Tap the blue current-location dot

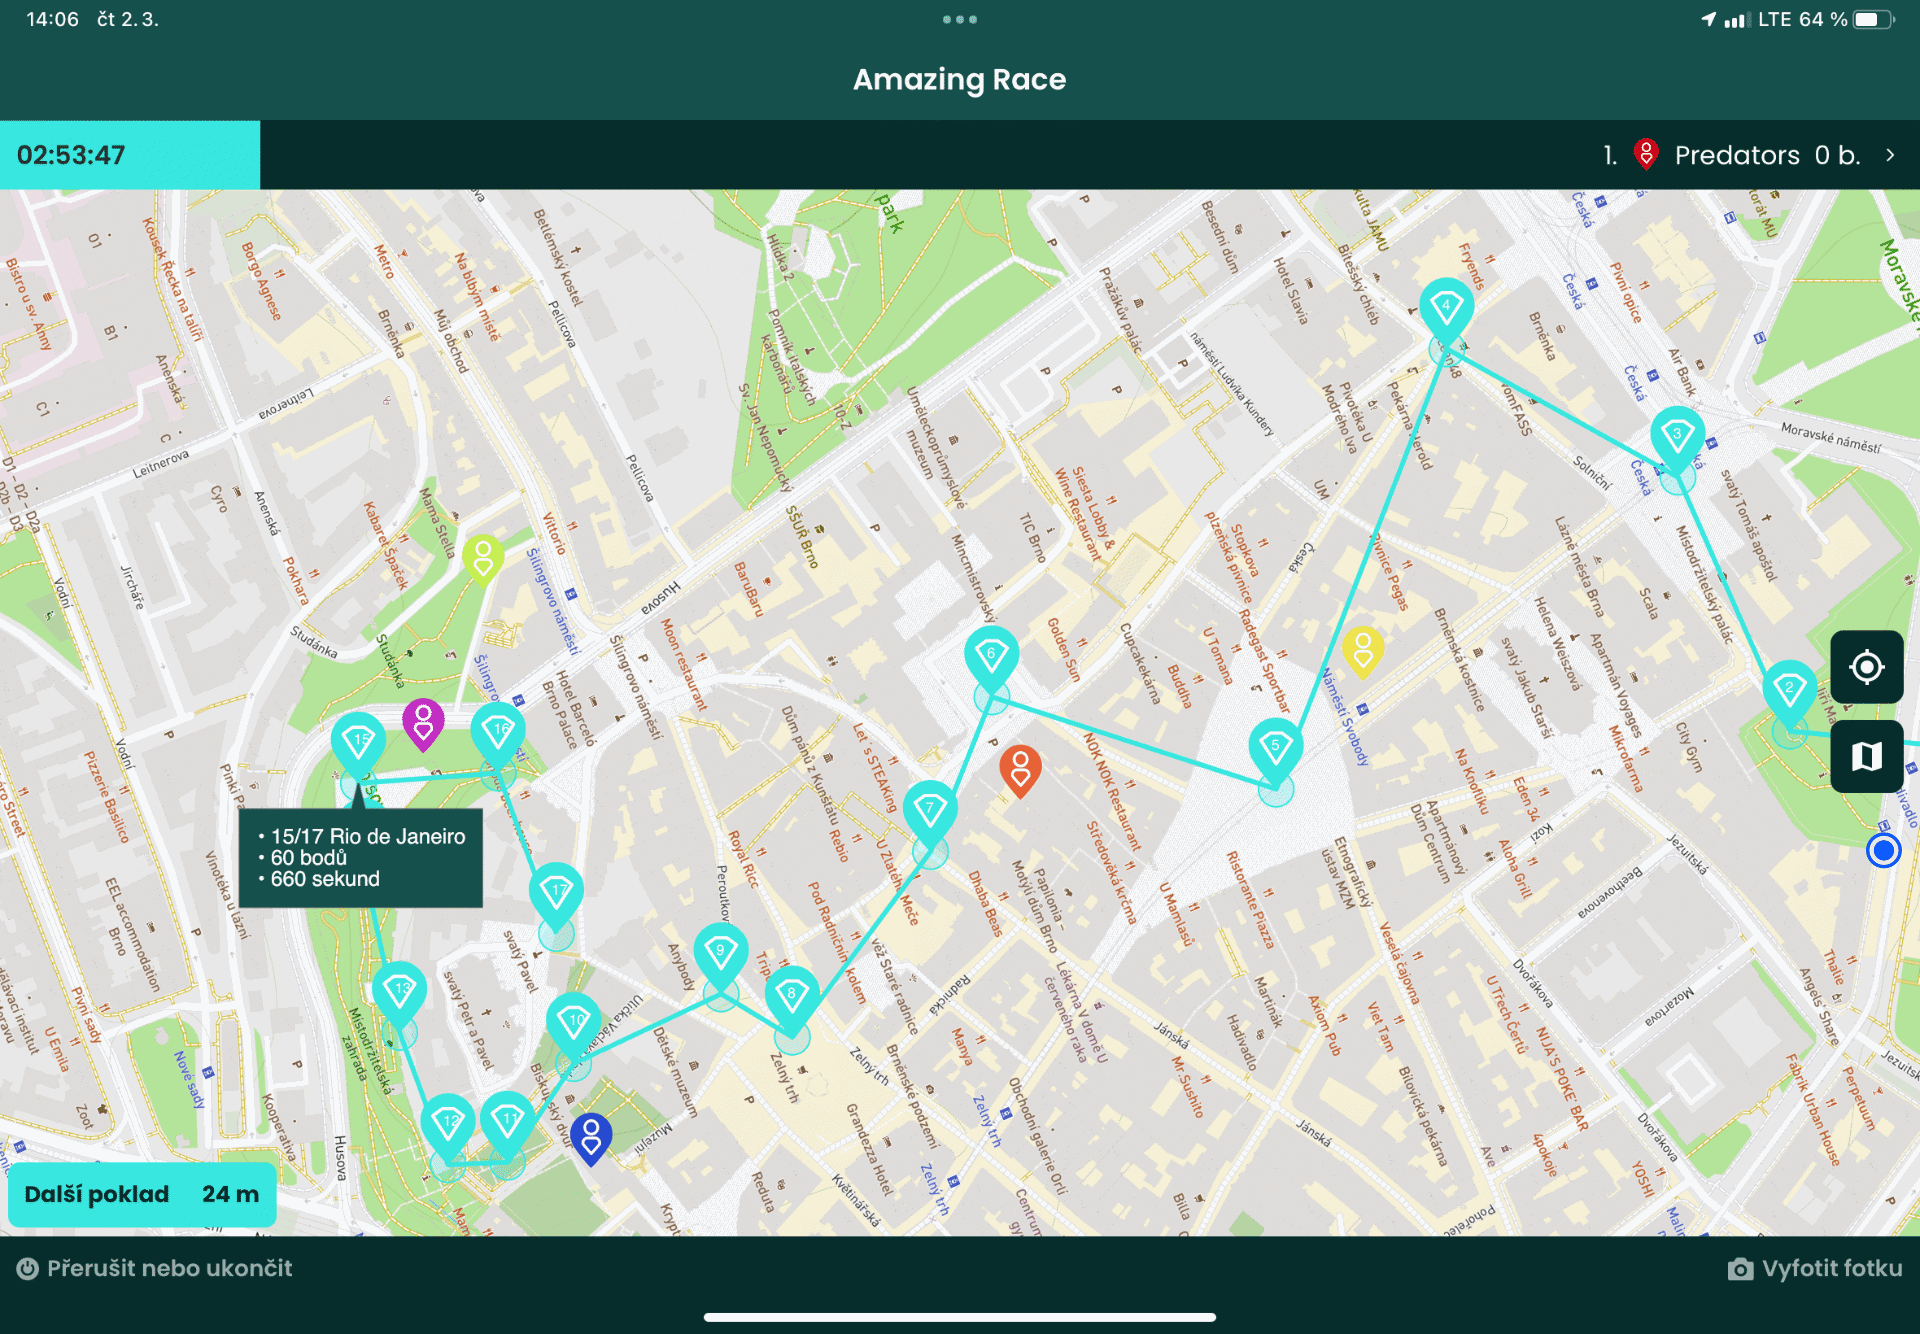[x=1884, y=851]
